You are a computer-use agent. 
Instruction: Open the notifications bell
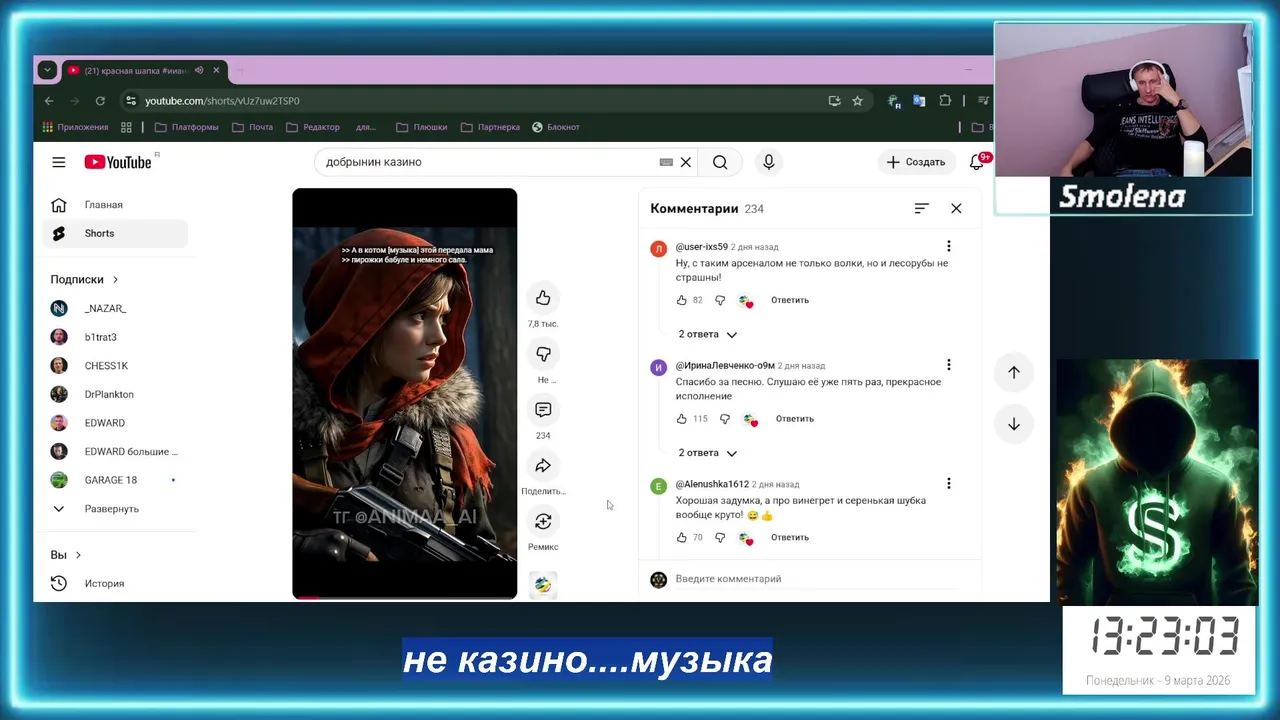pos(977,162)
